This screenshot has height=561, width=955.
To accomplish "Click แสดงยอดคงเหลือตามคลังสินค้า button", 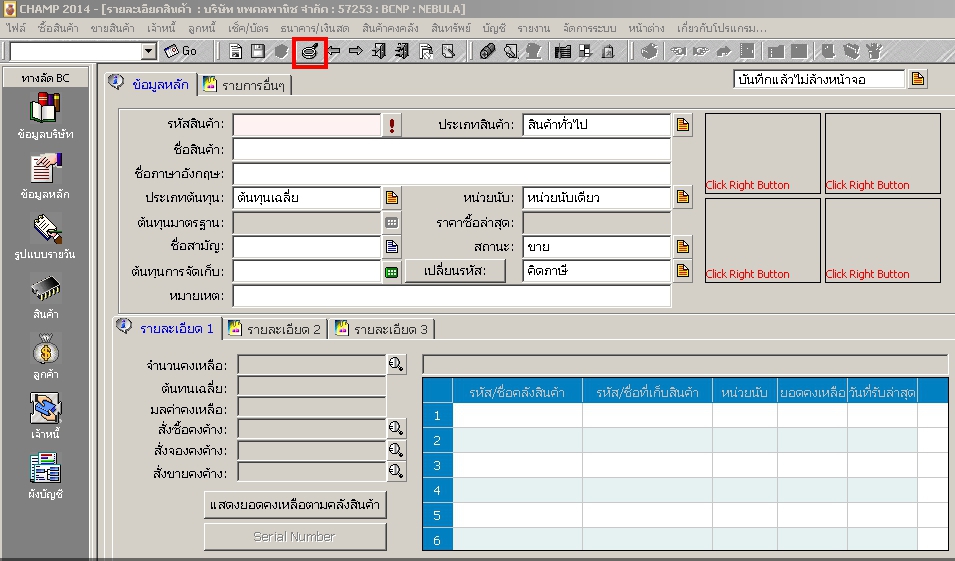I will pos(295,505).
